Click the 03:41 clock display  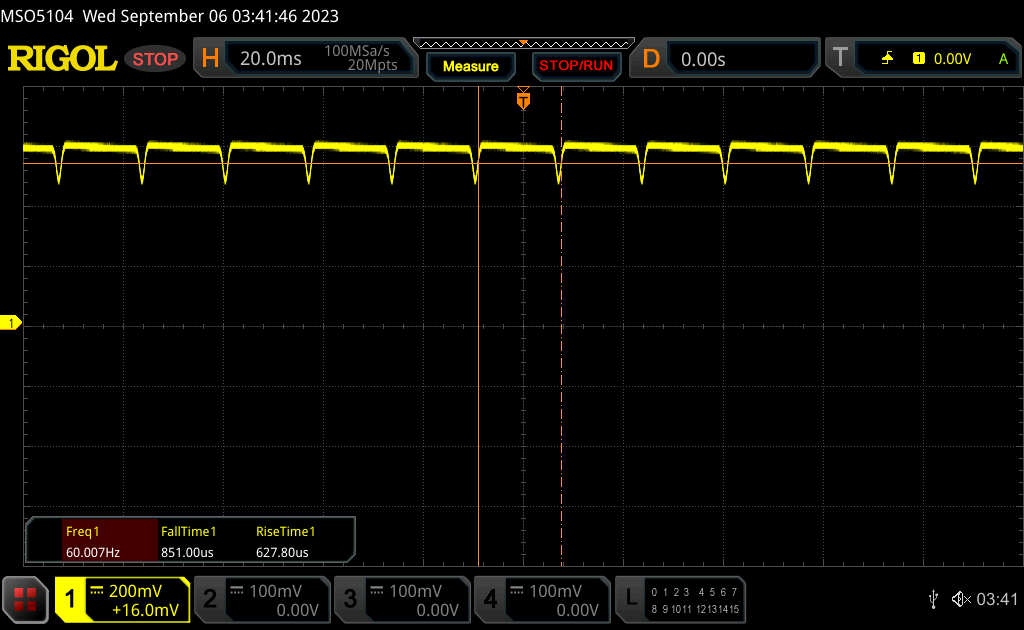tap(997, 599)
